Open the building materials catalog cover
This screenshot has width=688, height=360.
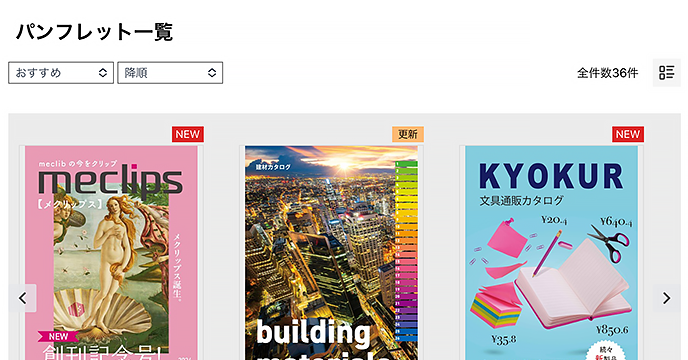tap(331, 253)
